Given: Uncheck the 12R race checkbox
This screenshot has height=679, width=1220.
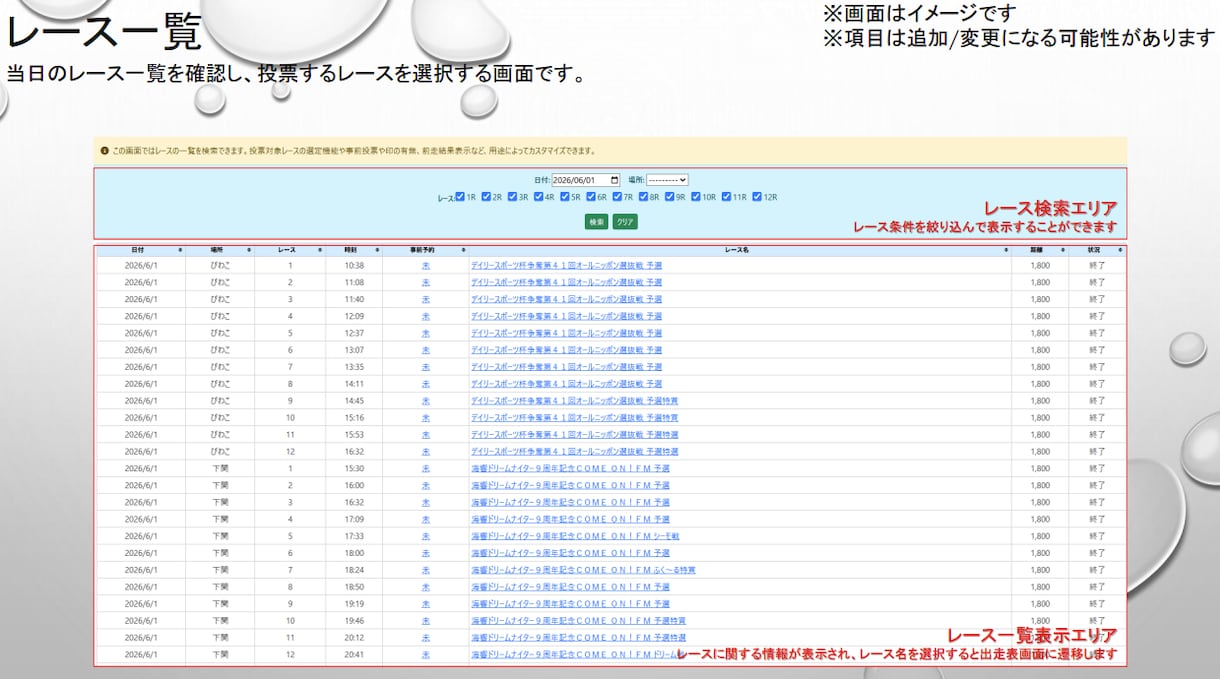Looking at the screenshot, I should point(757,197).
